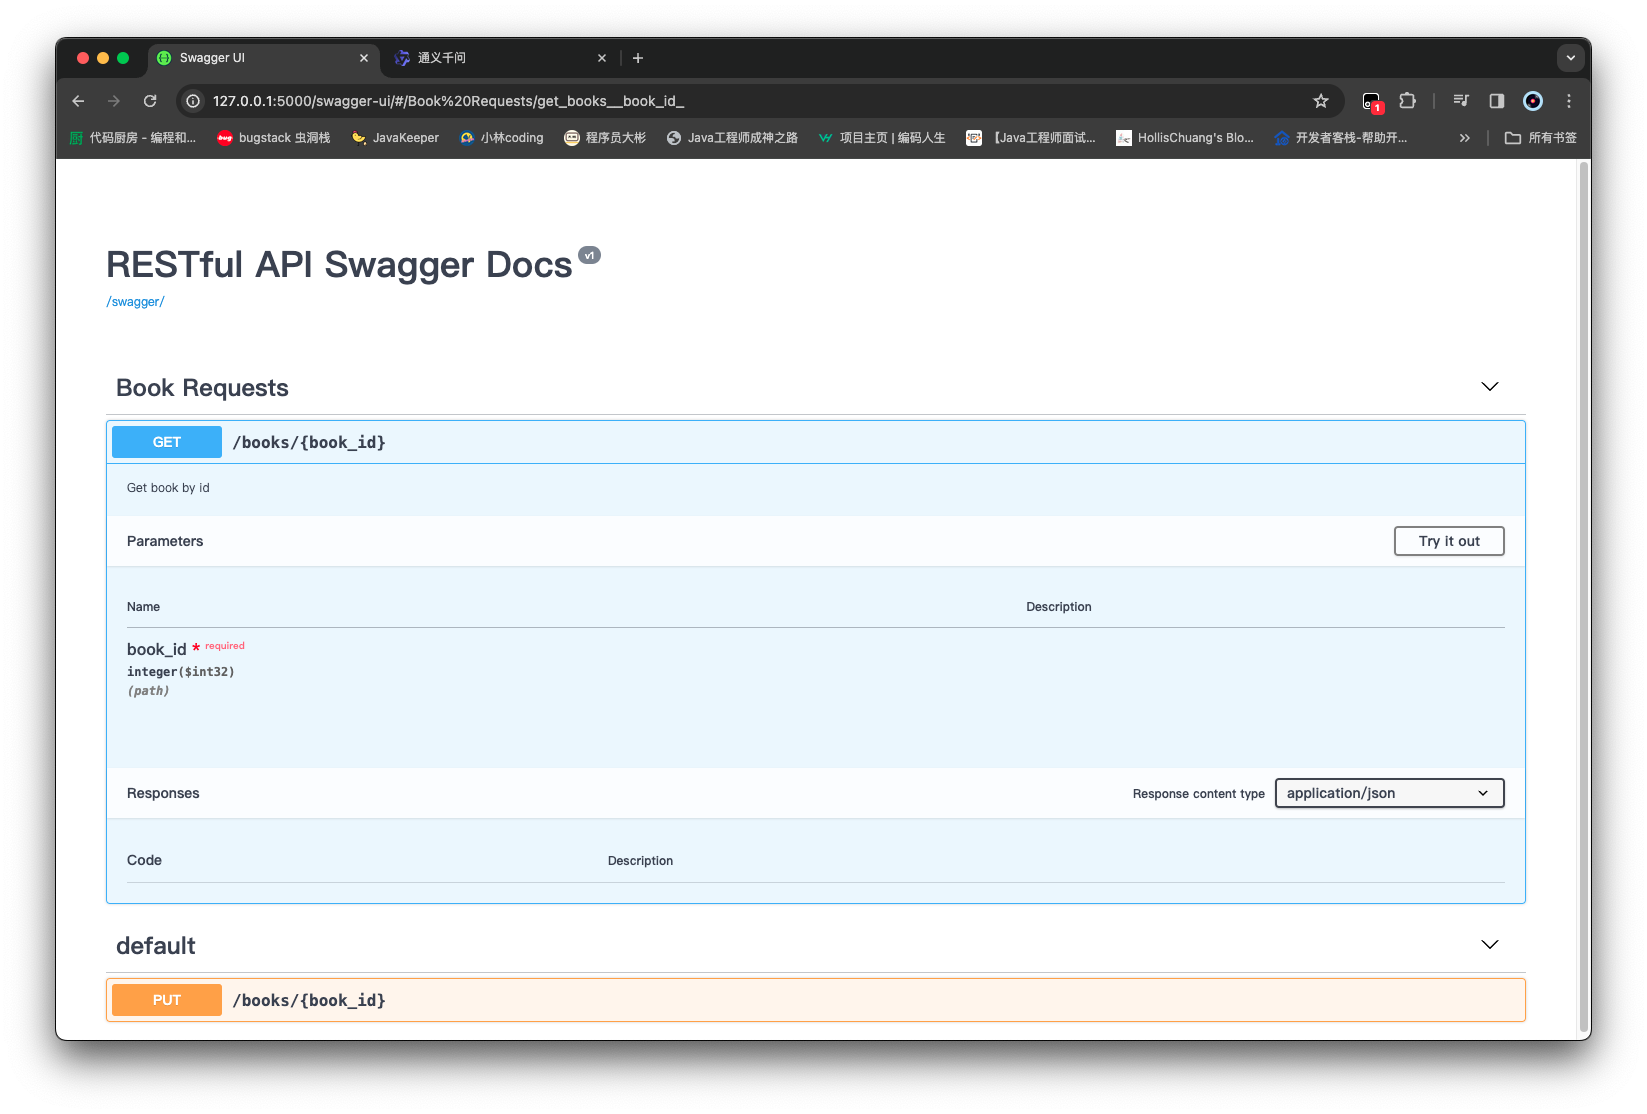Image resolution: width=1647 pixels, height=1114 pixels.
Task: Click the default section heading
Action: pos(156,946)
